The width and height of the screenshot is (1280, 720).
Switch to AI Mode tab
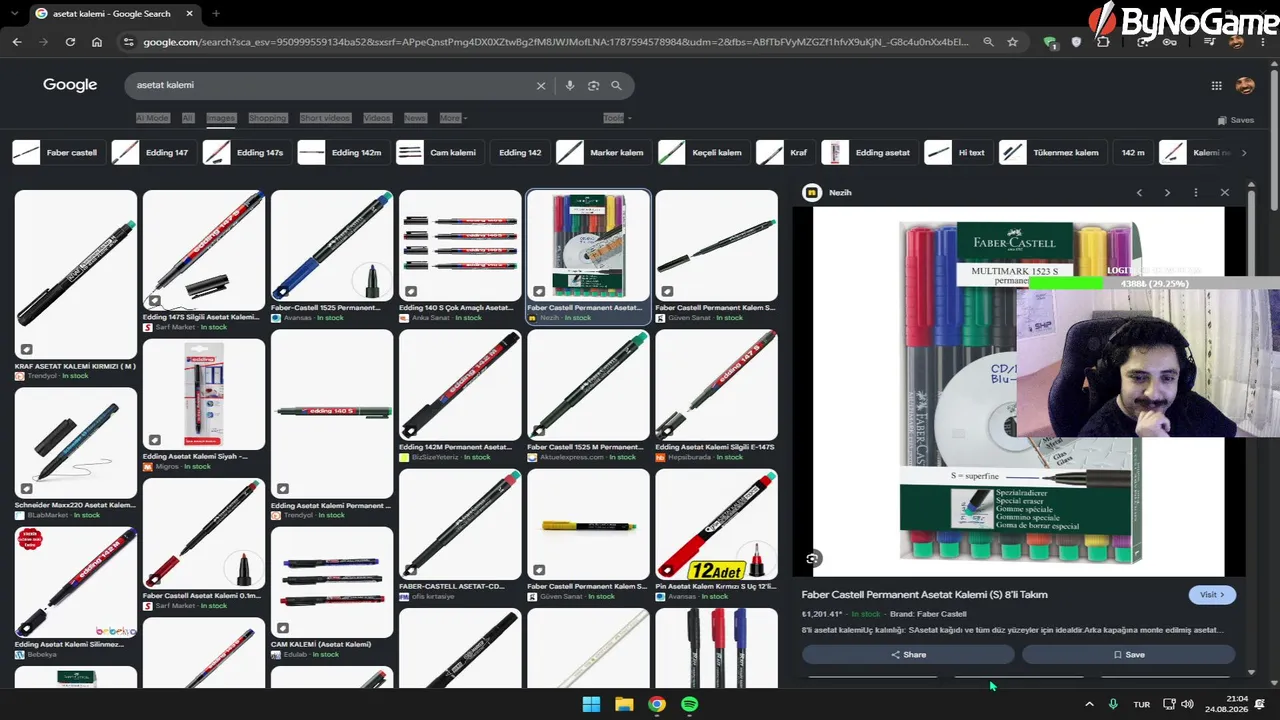point(152,118)
